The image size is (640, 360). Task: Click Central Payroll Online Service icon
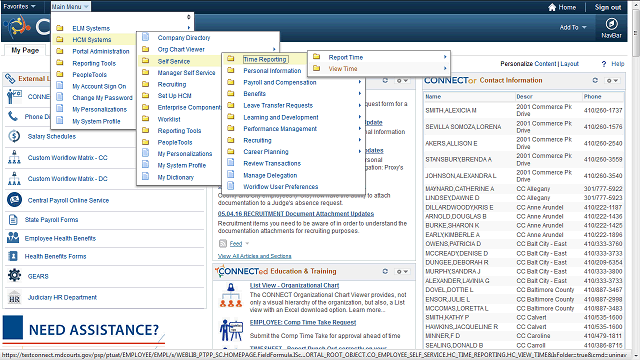[x=14, y=200]
